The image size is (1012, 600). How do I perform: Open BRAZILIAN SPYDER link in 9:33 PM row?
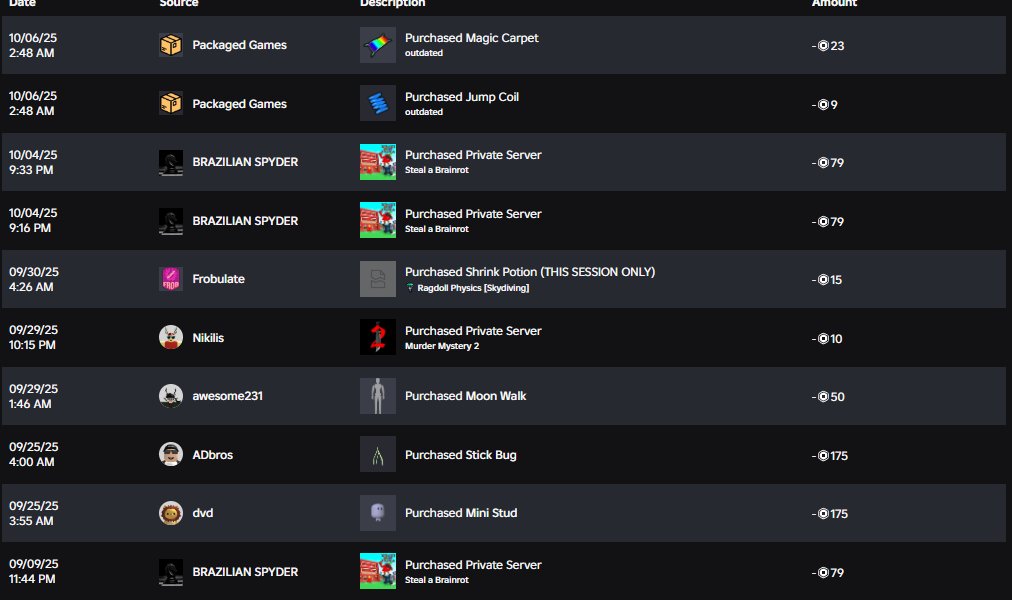pyautogui.click(x=245, y=162)
